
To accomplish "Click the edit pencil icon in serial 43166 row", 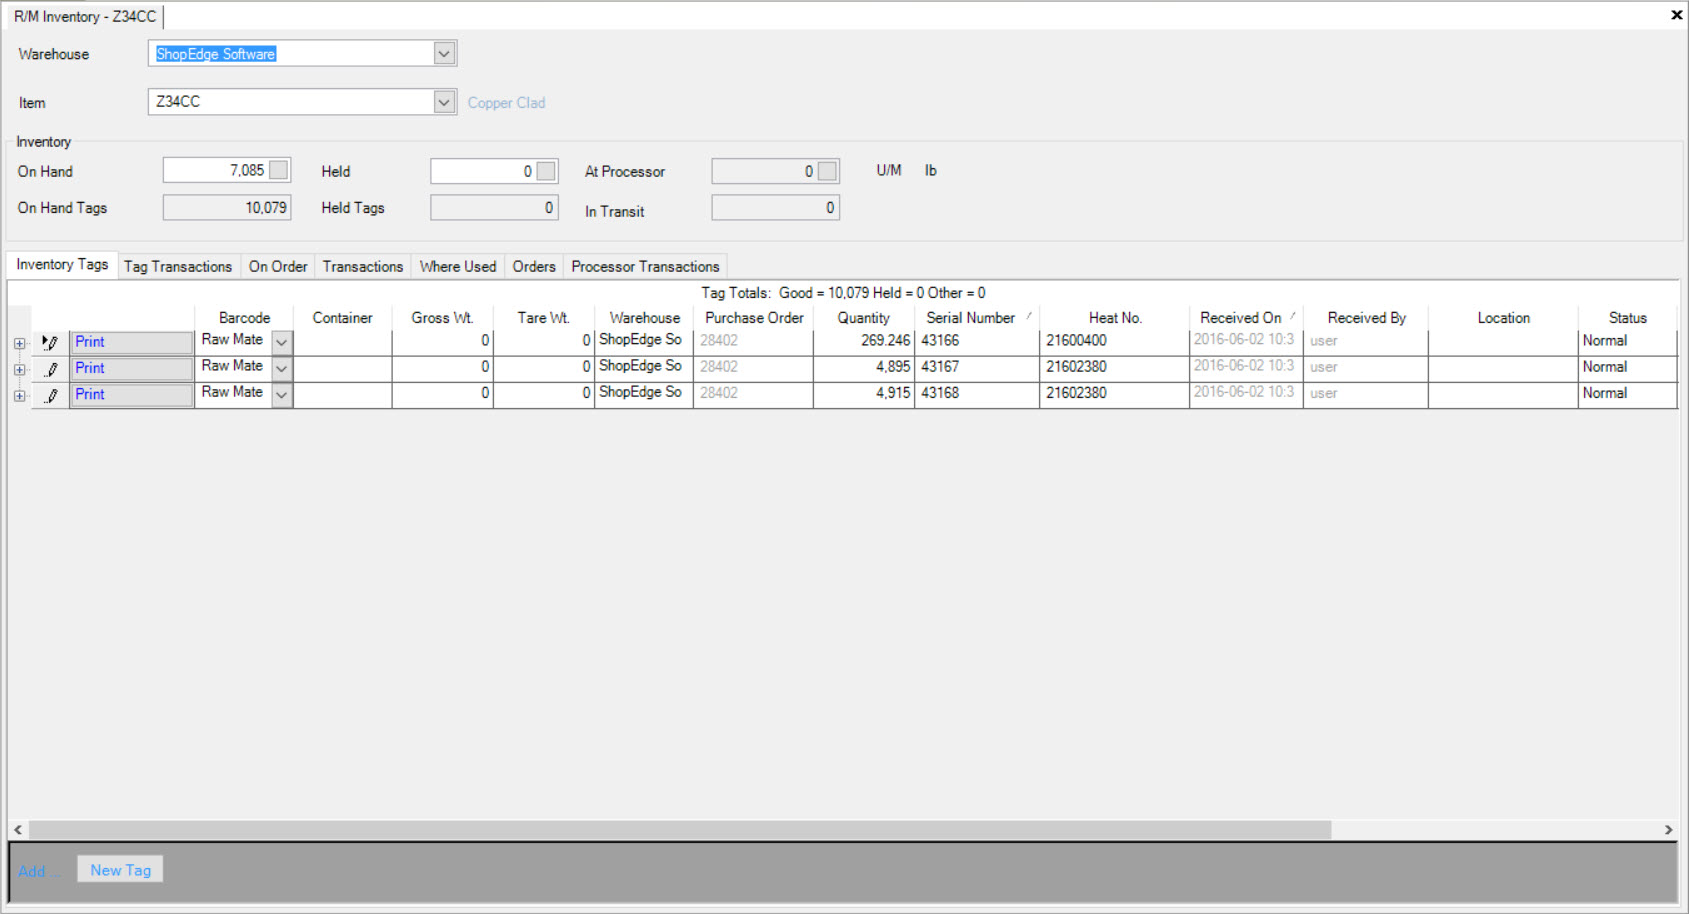I will pos(51,342).
